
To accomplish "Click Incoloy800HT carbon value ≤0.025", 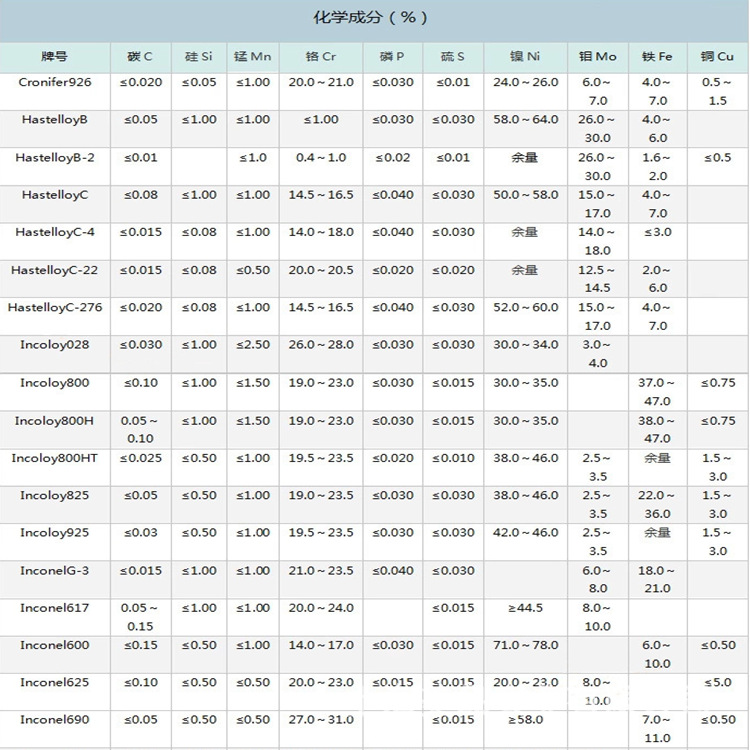I will [x=141, y=458].
